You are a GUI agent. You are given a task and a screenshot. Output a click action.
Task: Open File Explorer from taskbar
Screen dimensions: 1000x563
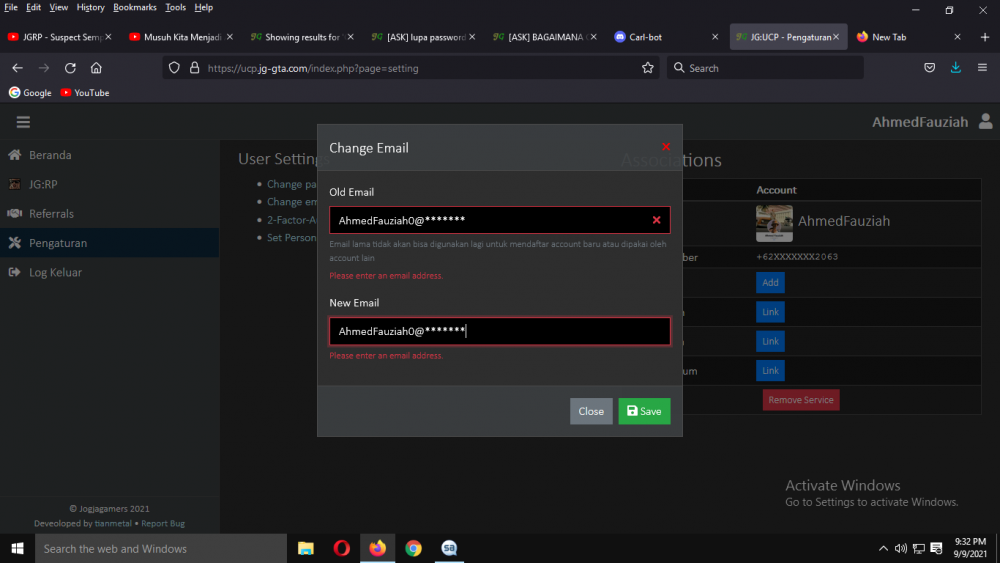coord(306,548)
